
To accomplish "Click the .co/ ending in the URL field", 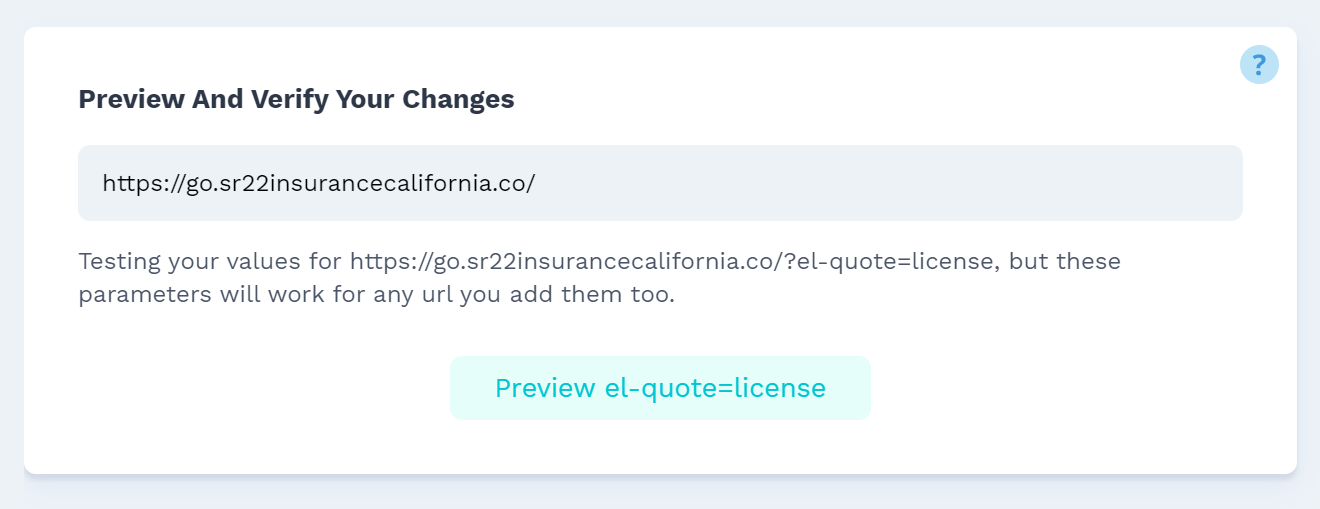I will 512,183.
